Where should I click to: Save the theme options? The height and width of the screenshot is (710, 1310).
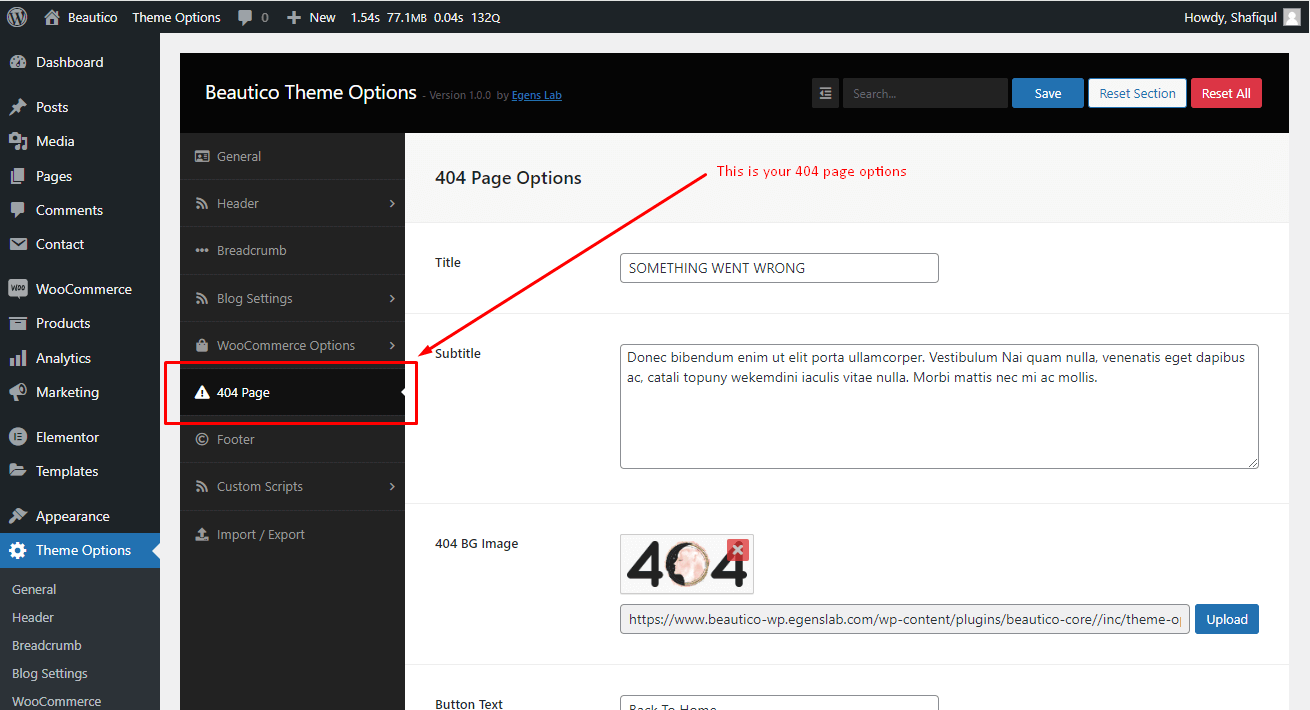(x=1048, y=93)
